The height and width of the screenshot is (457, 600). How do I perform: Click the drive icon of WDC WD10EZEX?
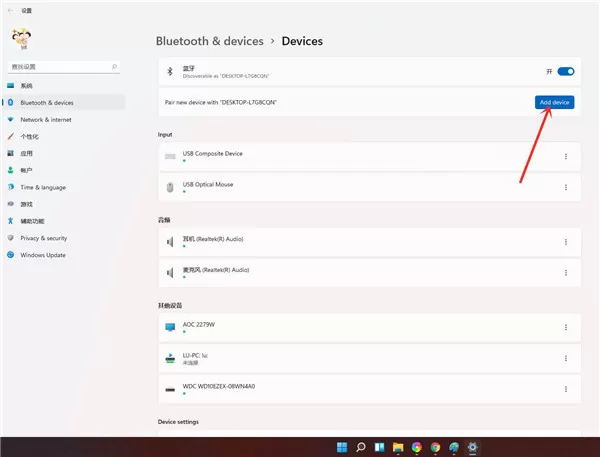pyautogui.click(x=170, y=390)
